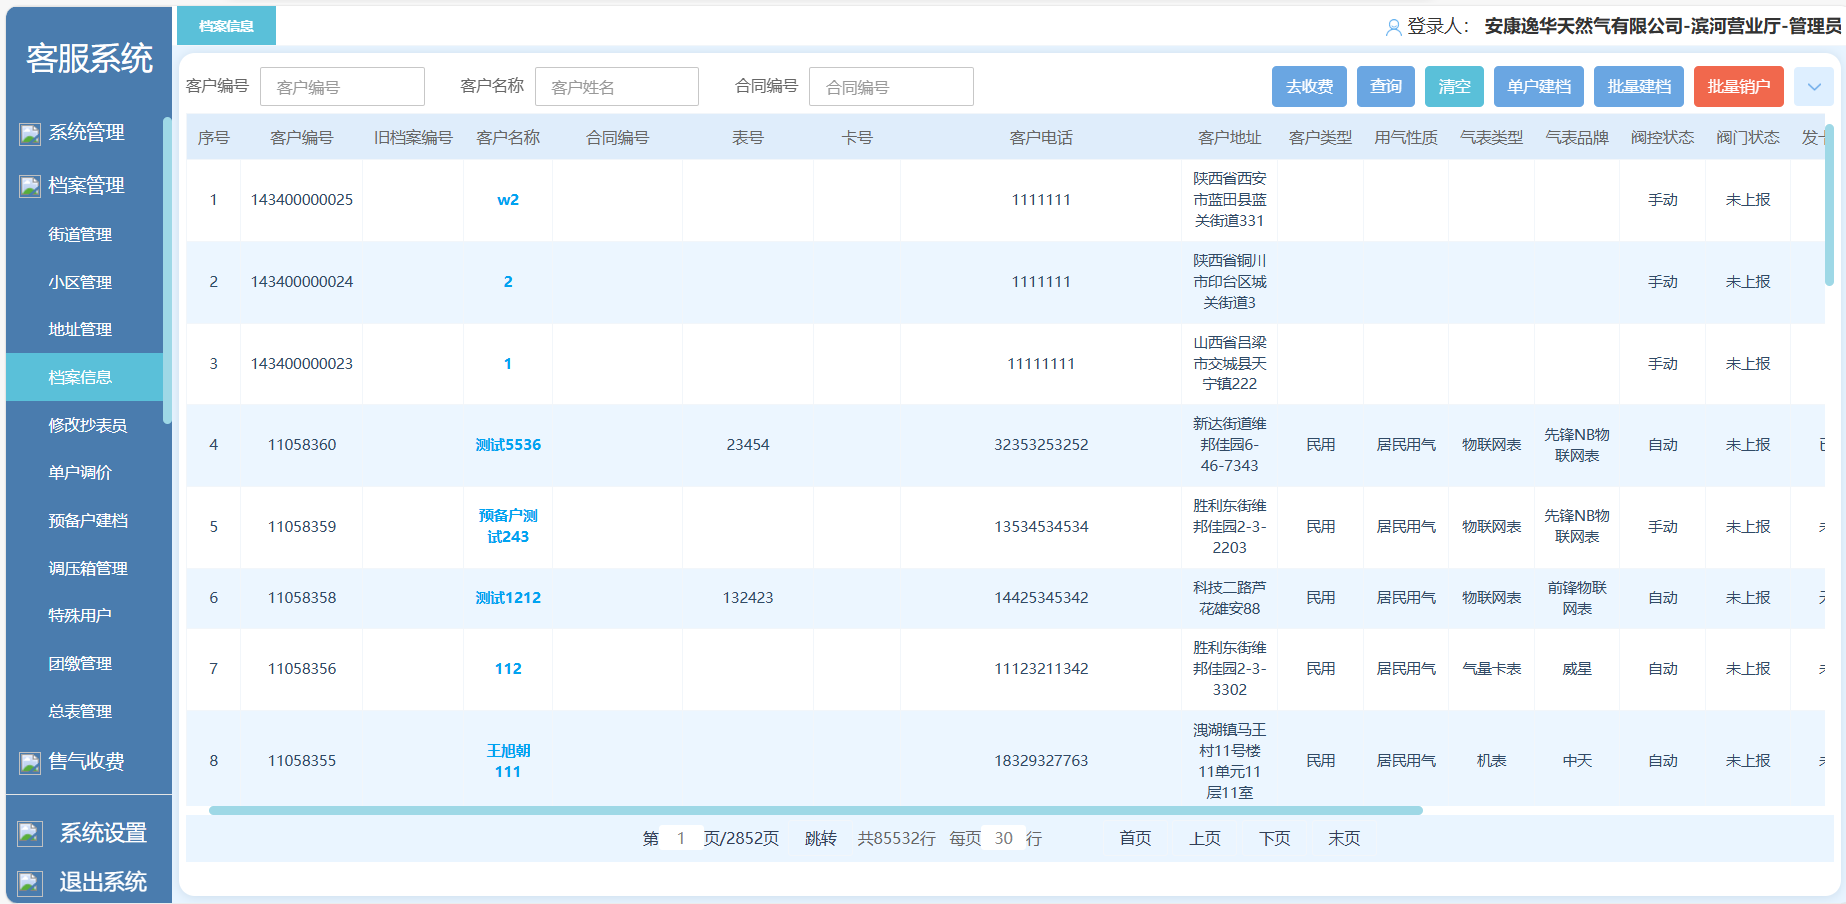
Task: Expand more actions with chevron button
Action: click(x=1814, y=87)
